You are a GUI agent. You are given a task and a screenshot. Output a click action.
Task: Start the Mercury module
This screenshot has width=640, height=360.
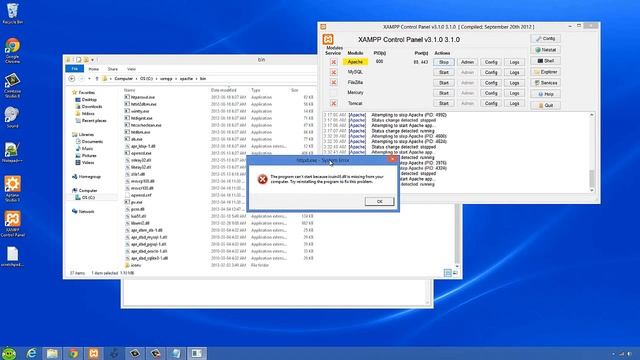tap(444, 93)
